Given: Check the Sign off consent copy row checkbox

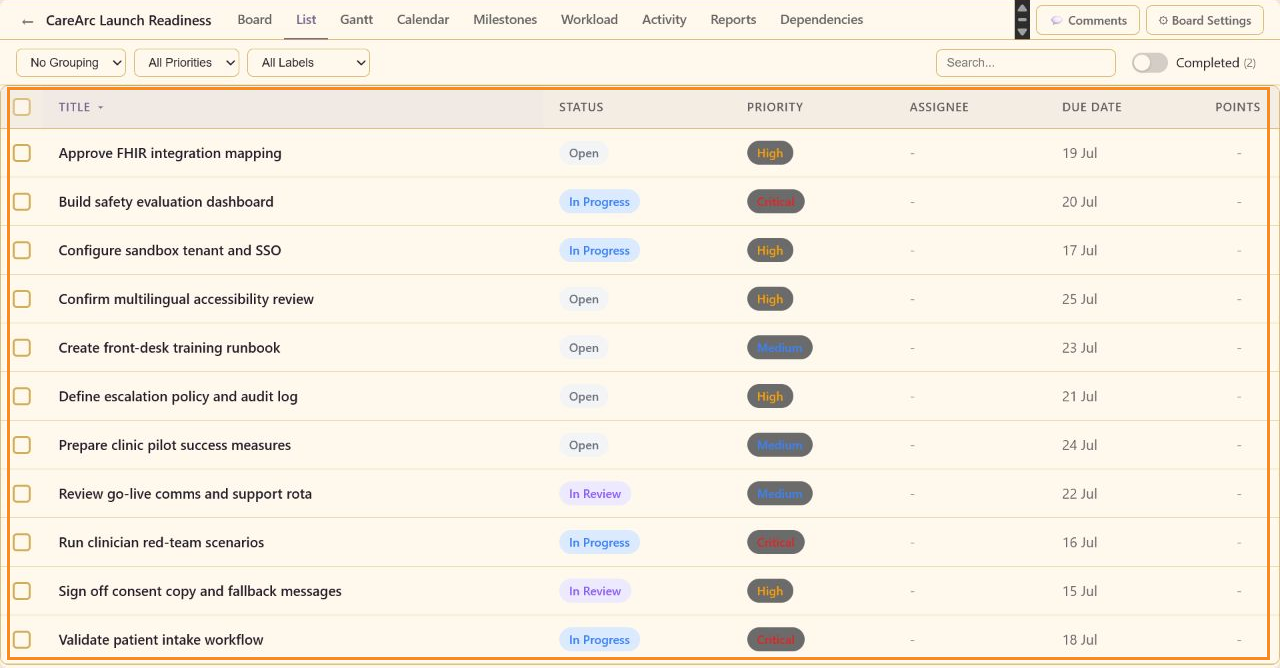Looking at the screenshot, I should coord(22,591).
